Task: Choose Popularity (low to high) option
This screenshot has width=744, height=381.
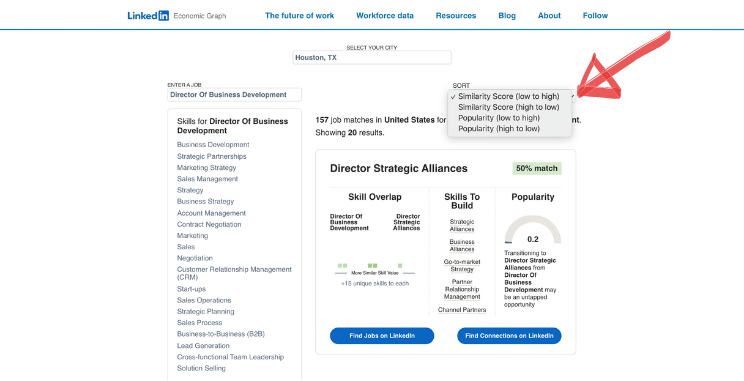Action: tap(499, 118)
